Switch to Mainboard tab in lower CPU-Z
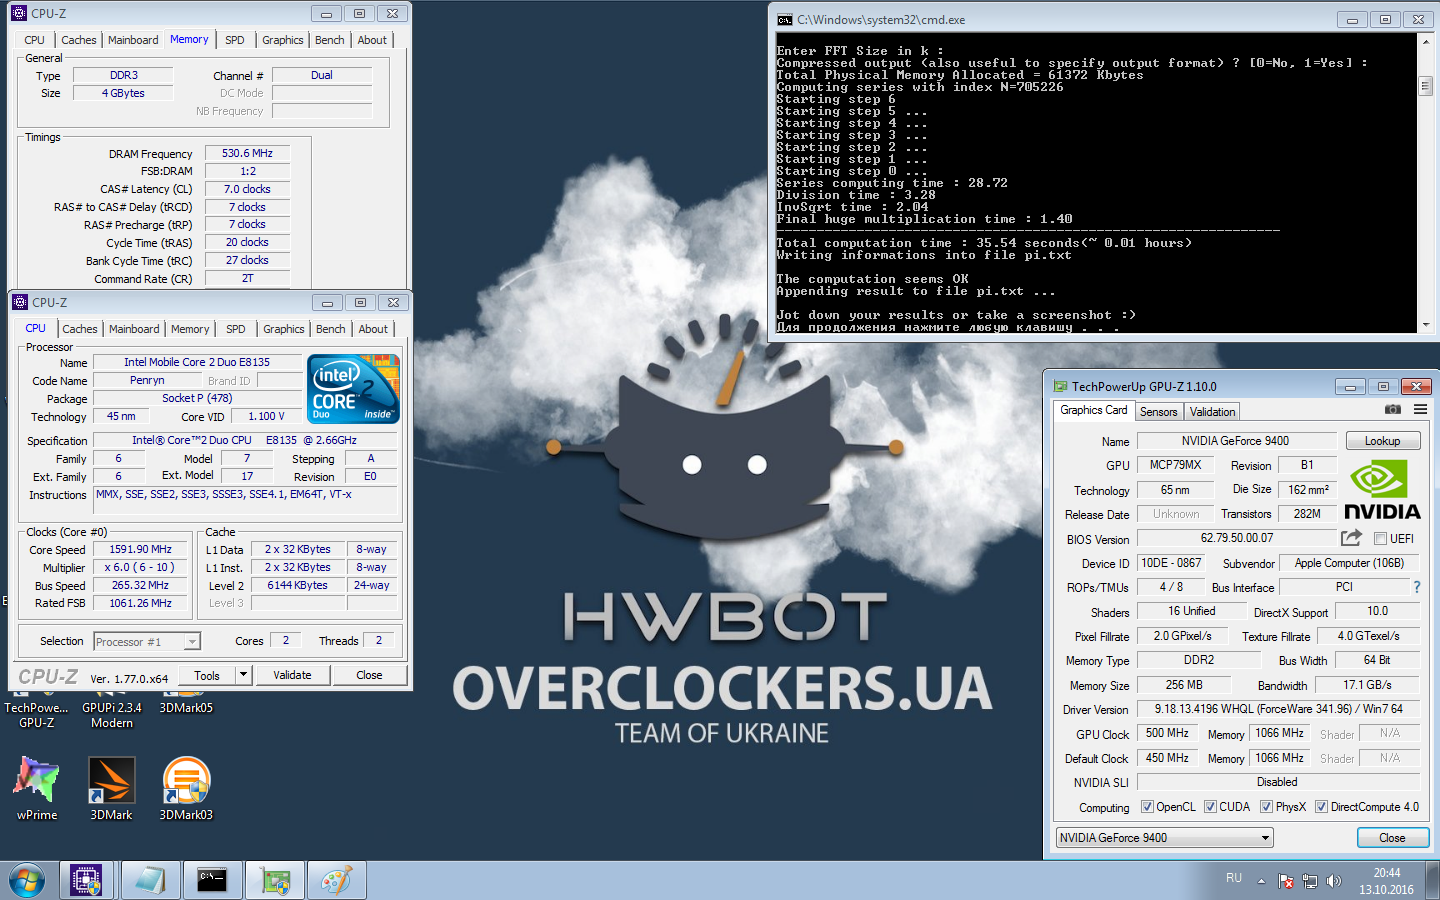 pos(134,329)
